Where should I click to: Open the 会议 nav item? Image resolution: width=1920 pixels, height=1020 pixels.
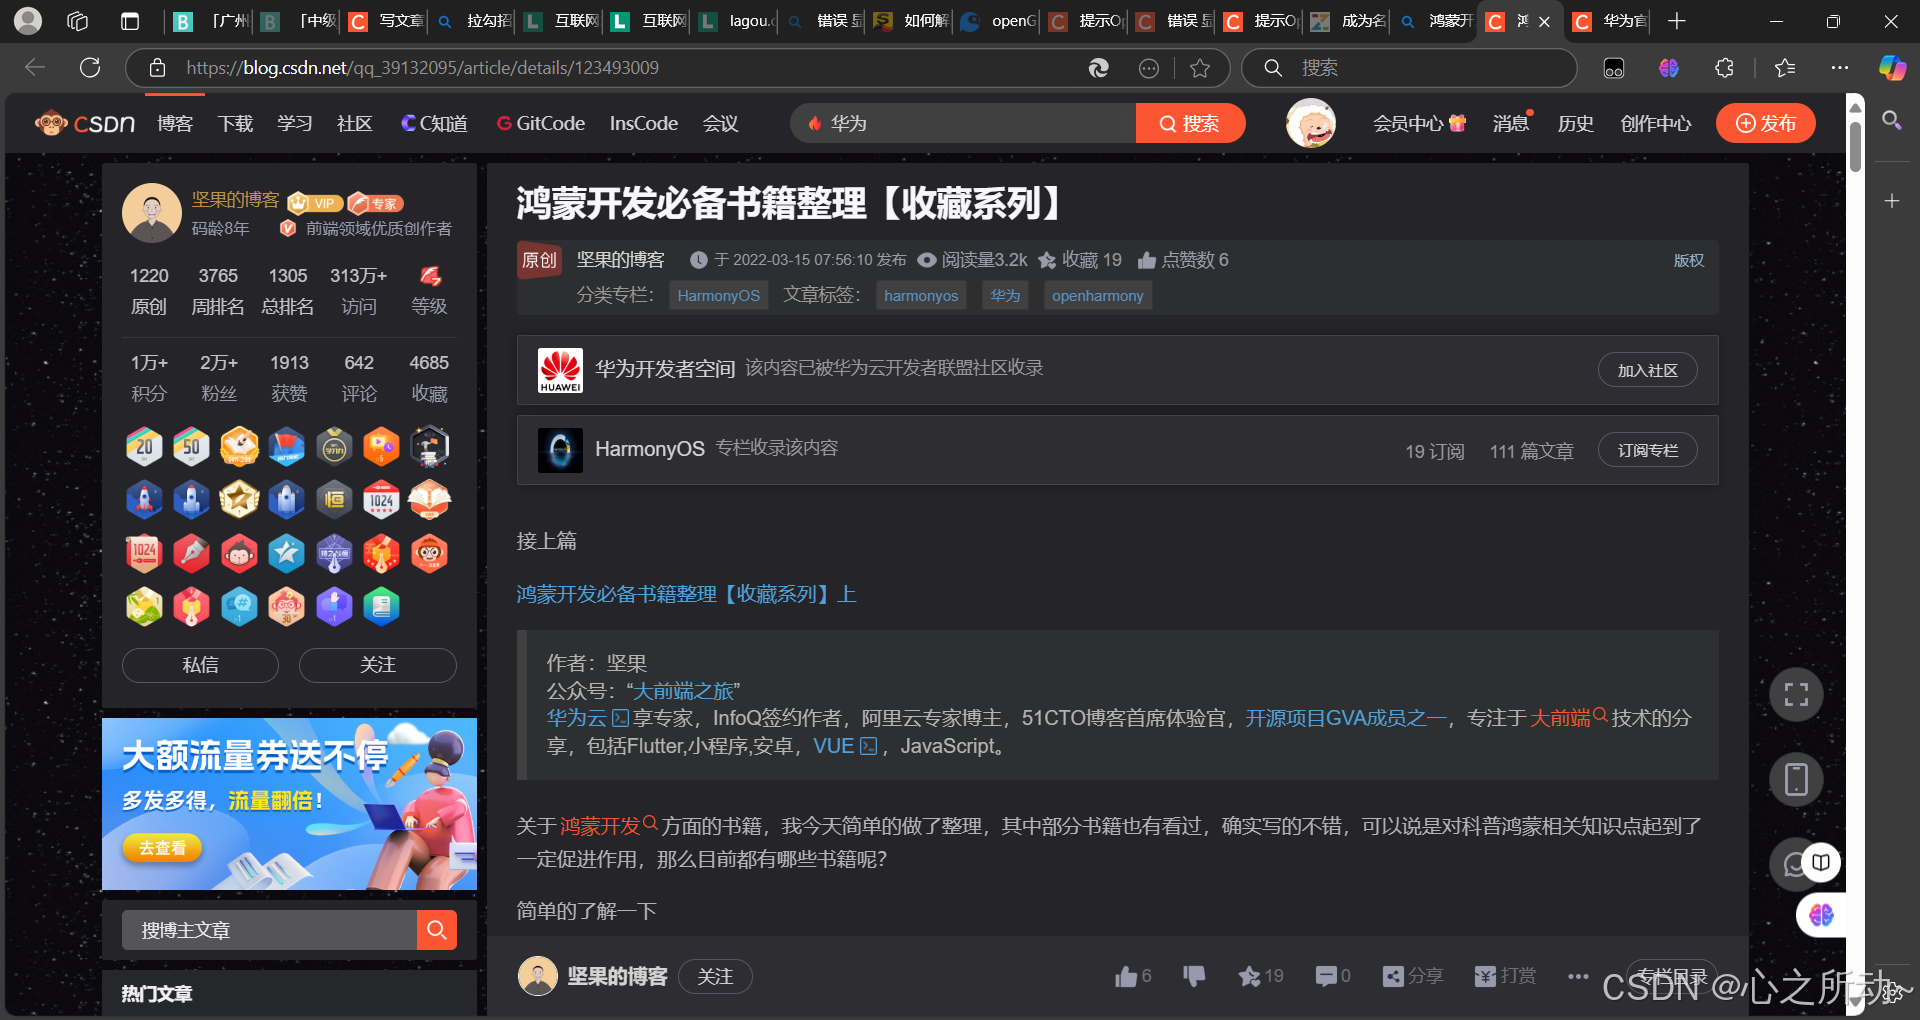tap(720, 123)
